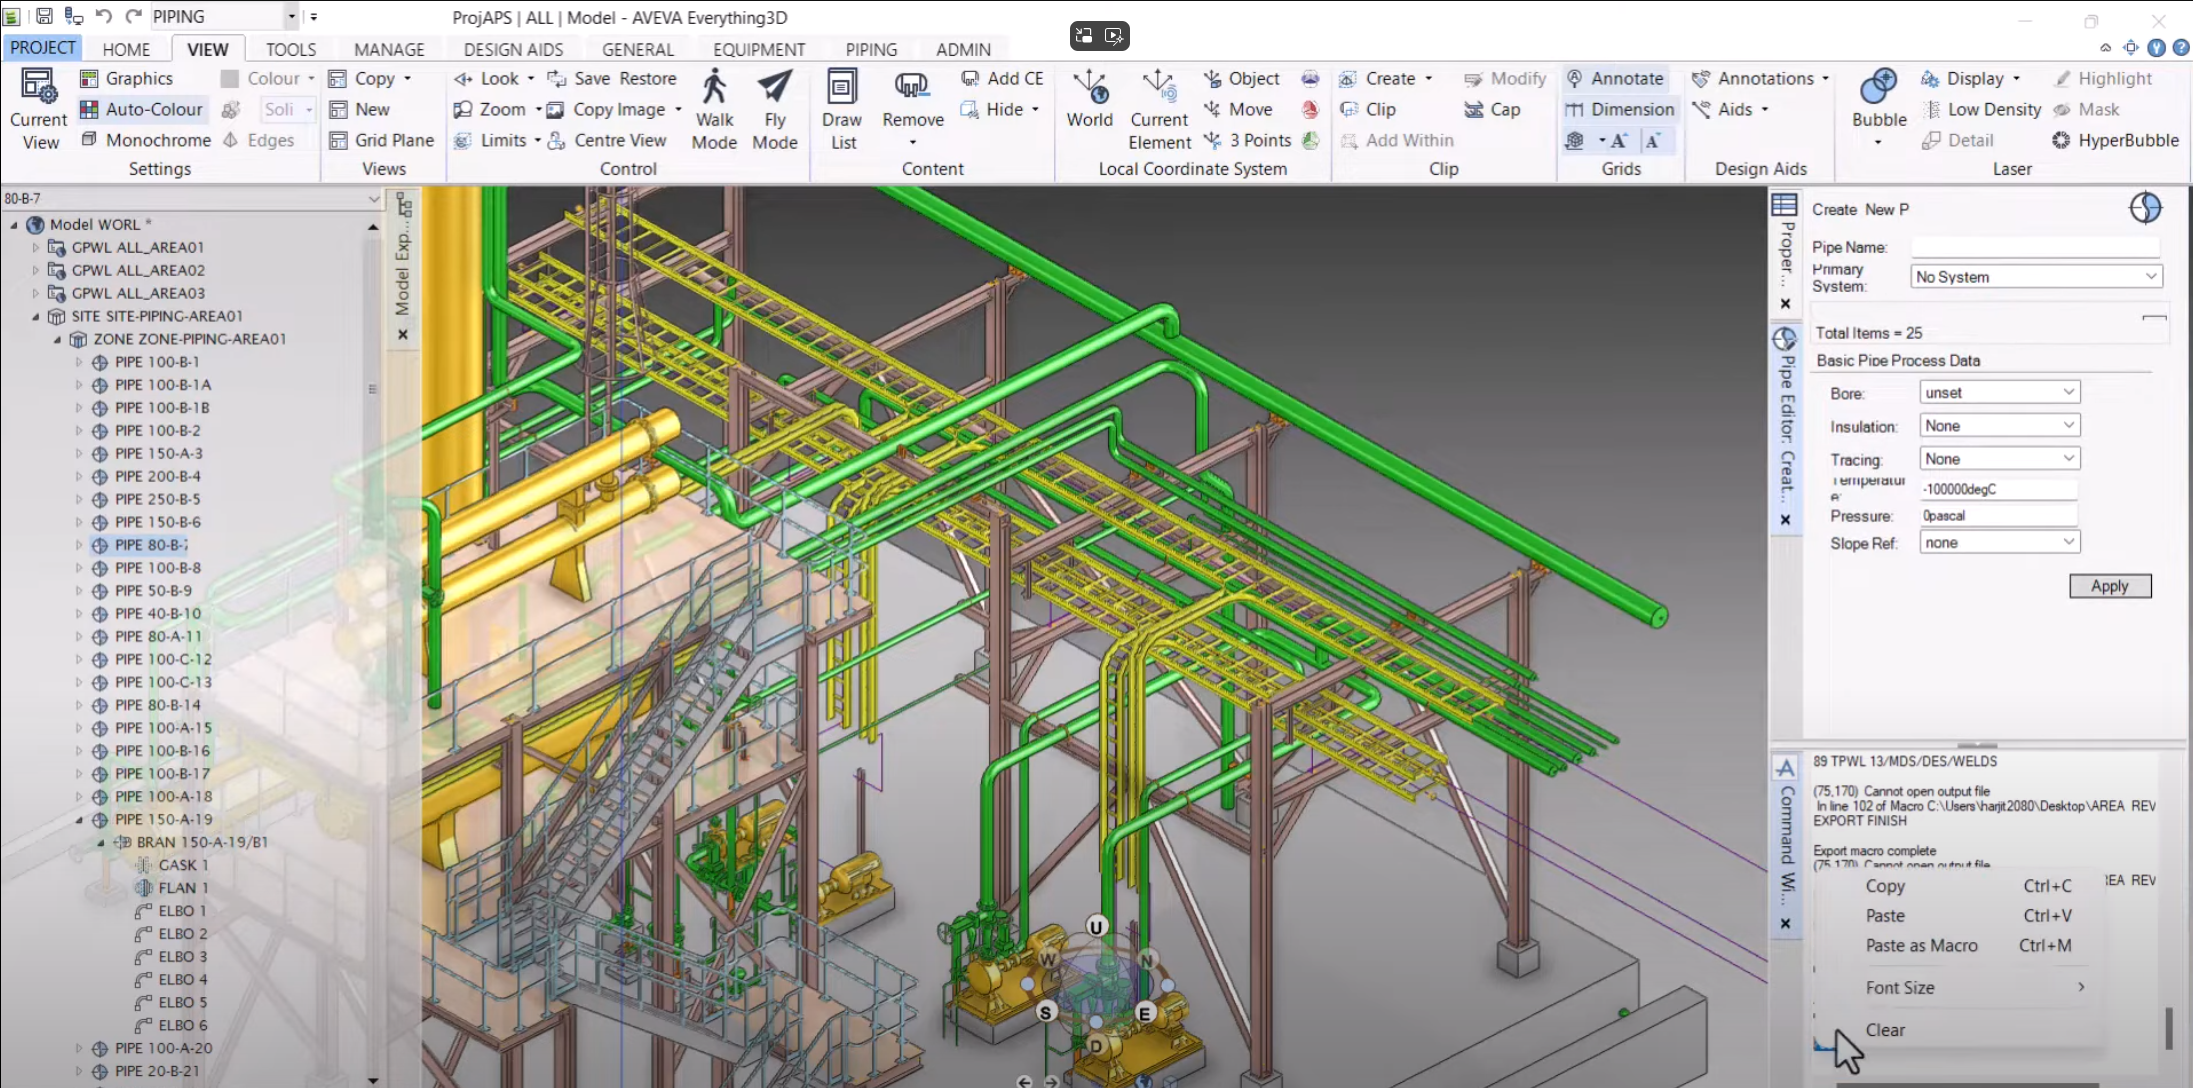Select PIPE 100-B-8 in model tree
The image size is (2193, 1088).
click(x=157, y=568)
